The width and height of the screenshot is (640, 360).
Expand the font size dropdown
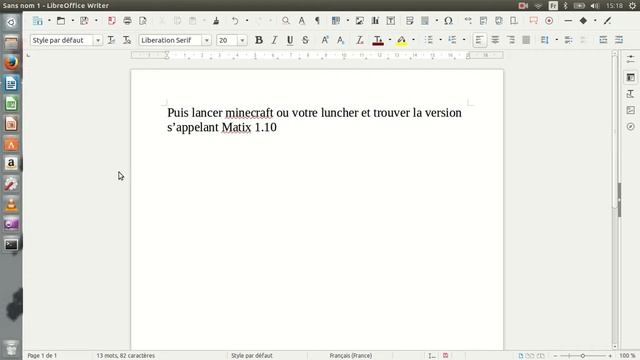[x=242, y=40]
